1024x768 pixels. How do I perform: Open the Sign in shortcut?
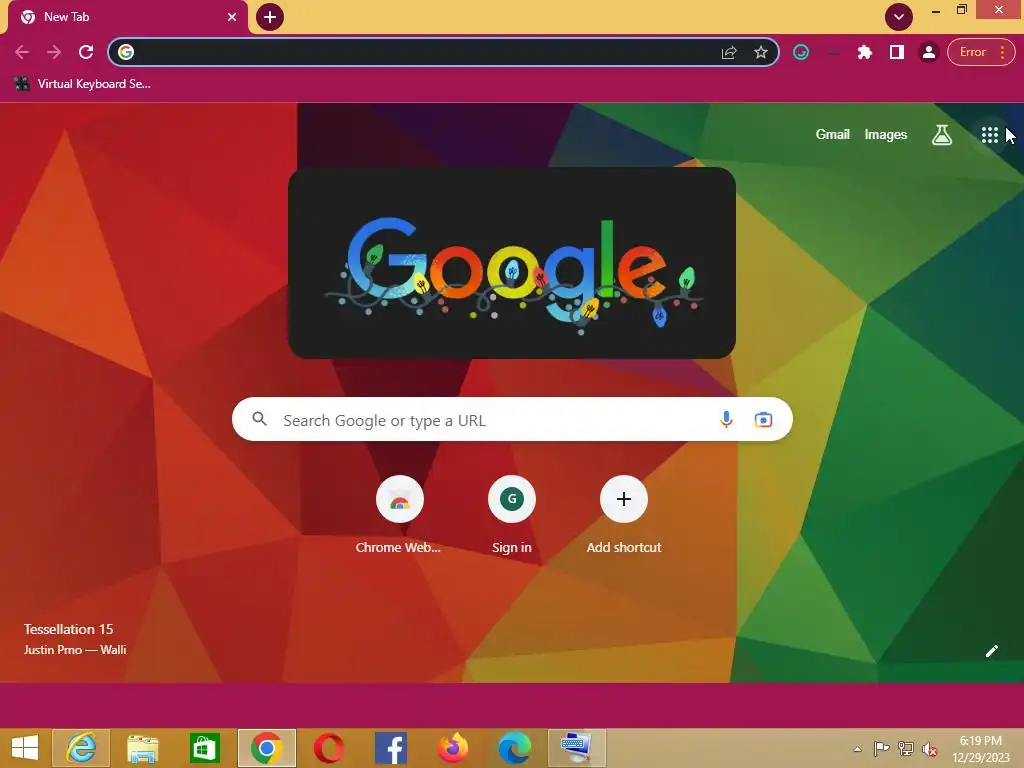click(512, 515)
